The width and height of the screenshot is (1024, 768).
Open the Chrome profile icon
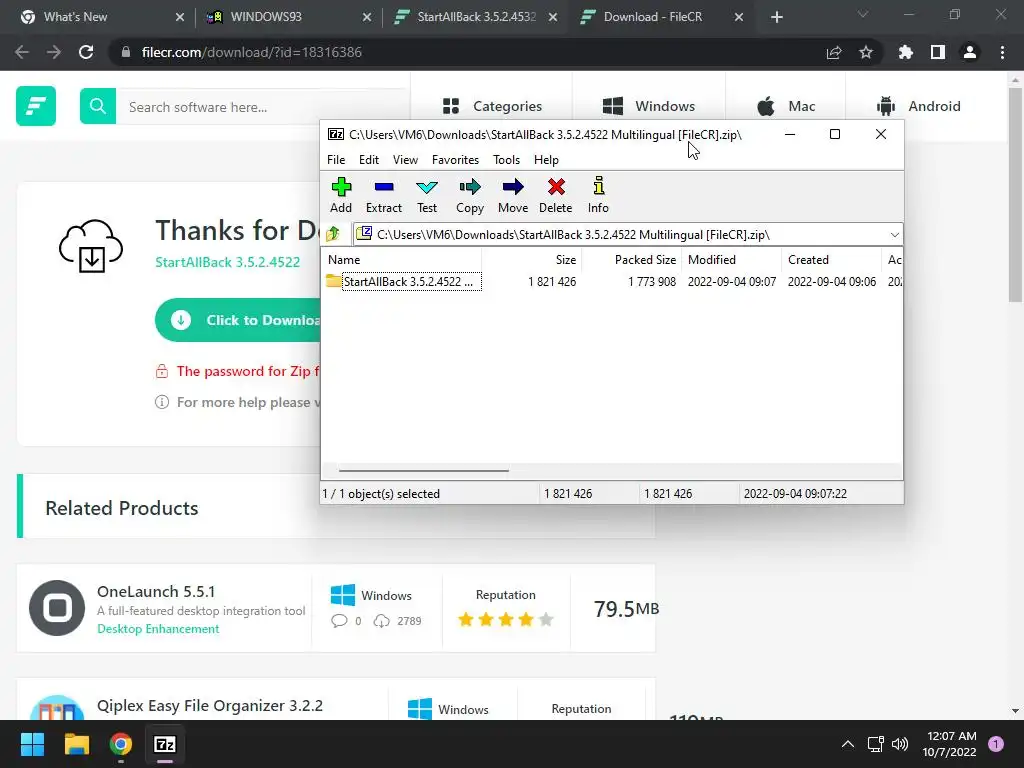coord(970,52)
